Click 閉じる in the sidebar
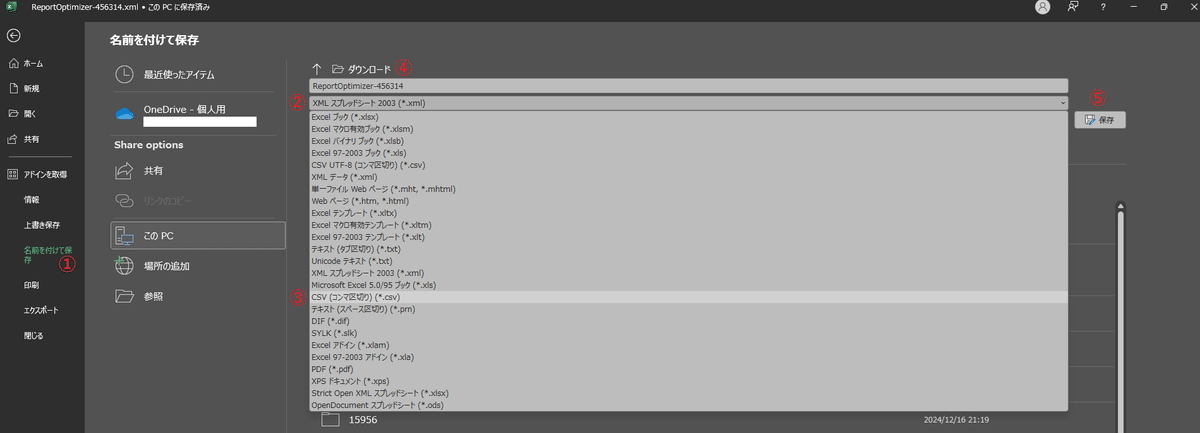Viewport: 1200px width, 433px height. [x=33, y=335]
